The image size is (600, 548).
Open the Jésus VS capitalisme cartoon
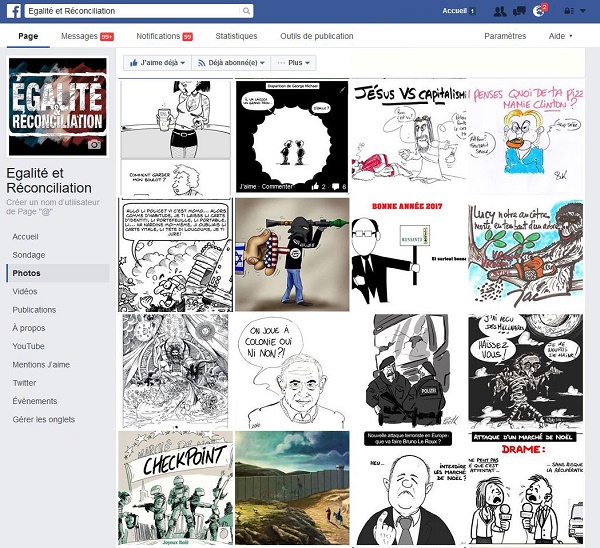[409, 137]
